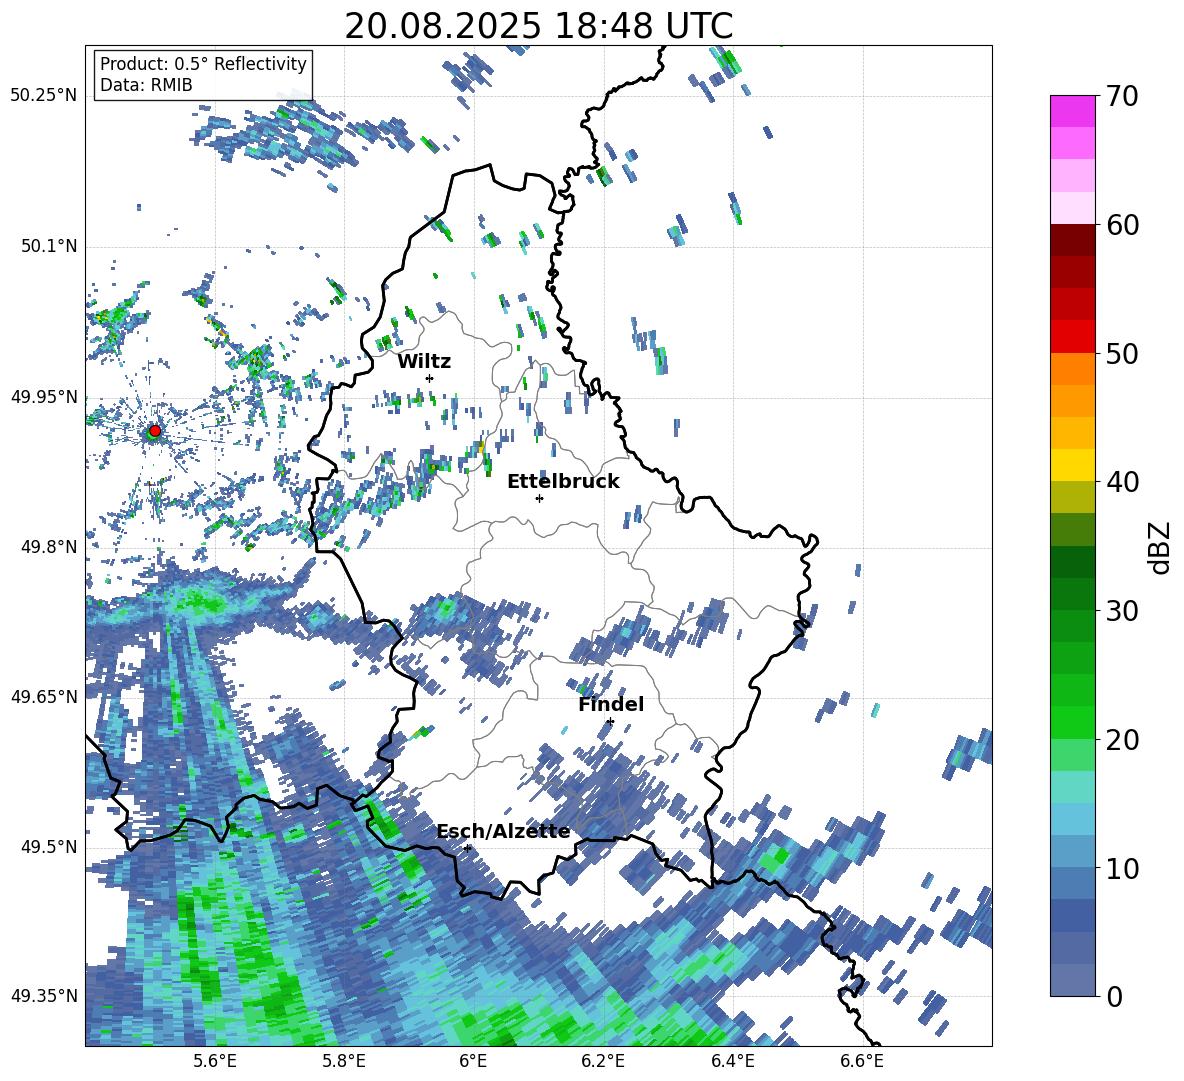This screenshot has width=1184, height=1081.
Task: Click the 6.6°E longitude label
Action: [x=862, y=1062]
